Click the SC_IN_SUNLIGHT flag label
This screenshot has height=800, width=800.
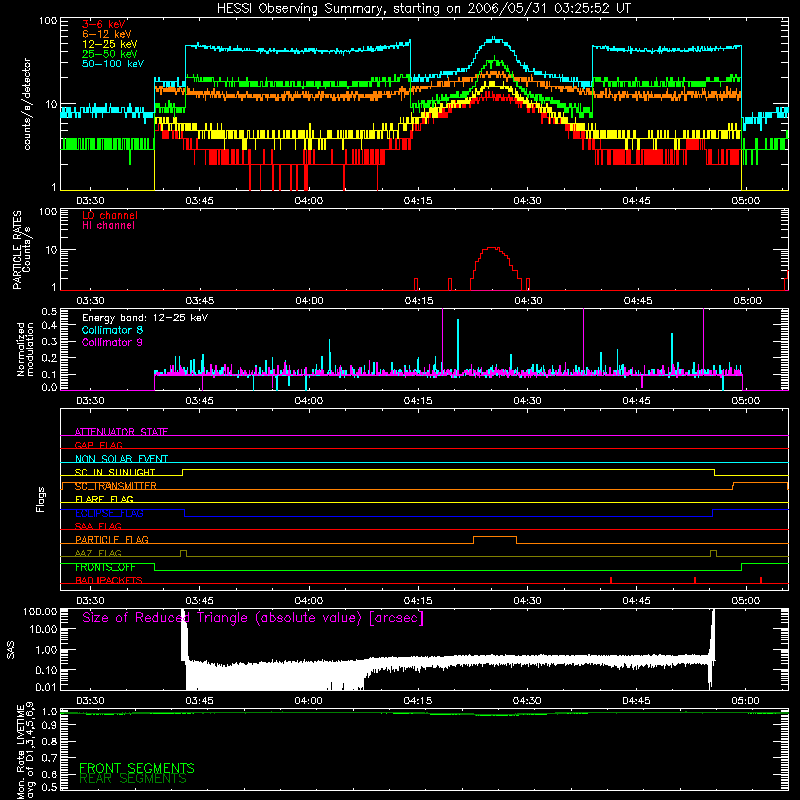[x=115, y=472]
